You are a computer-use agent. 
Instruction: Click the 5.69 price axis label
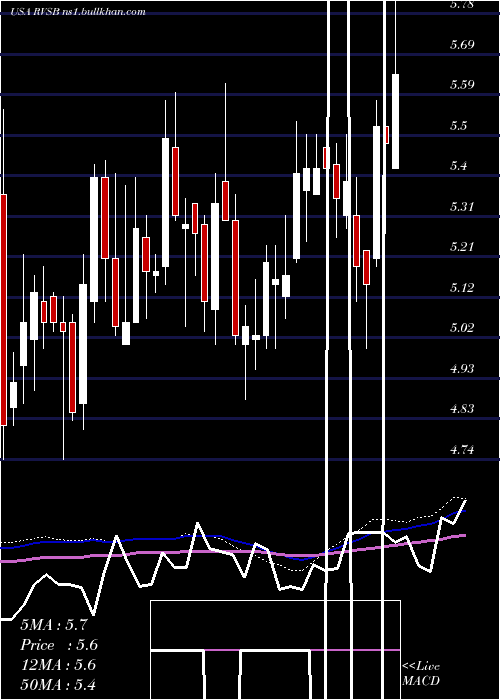point(462,44)
